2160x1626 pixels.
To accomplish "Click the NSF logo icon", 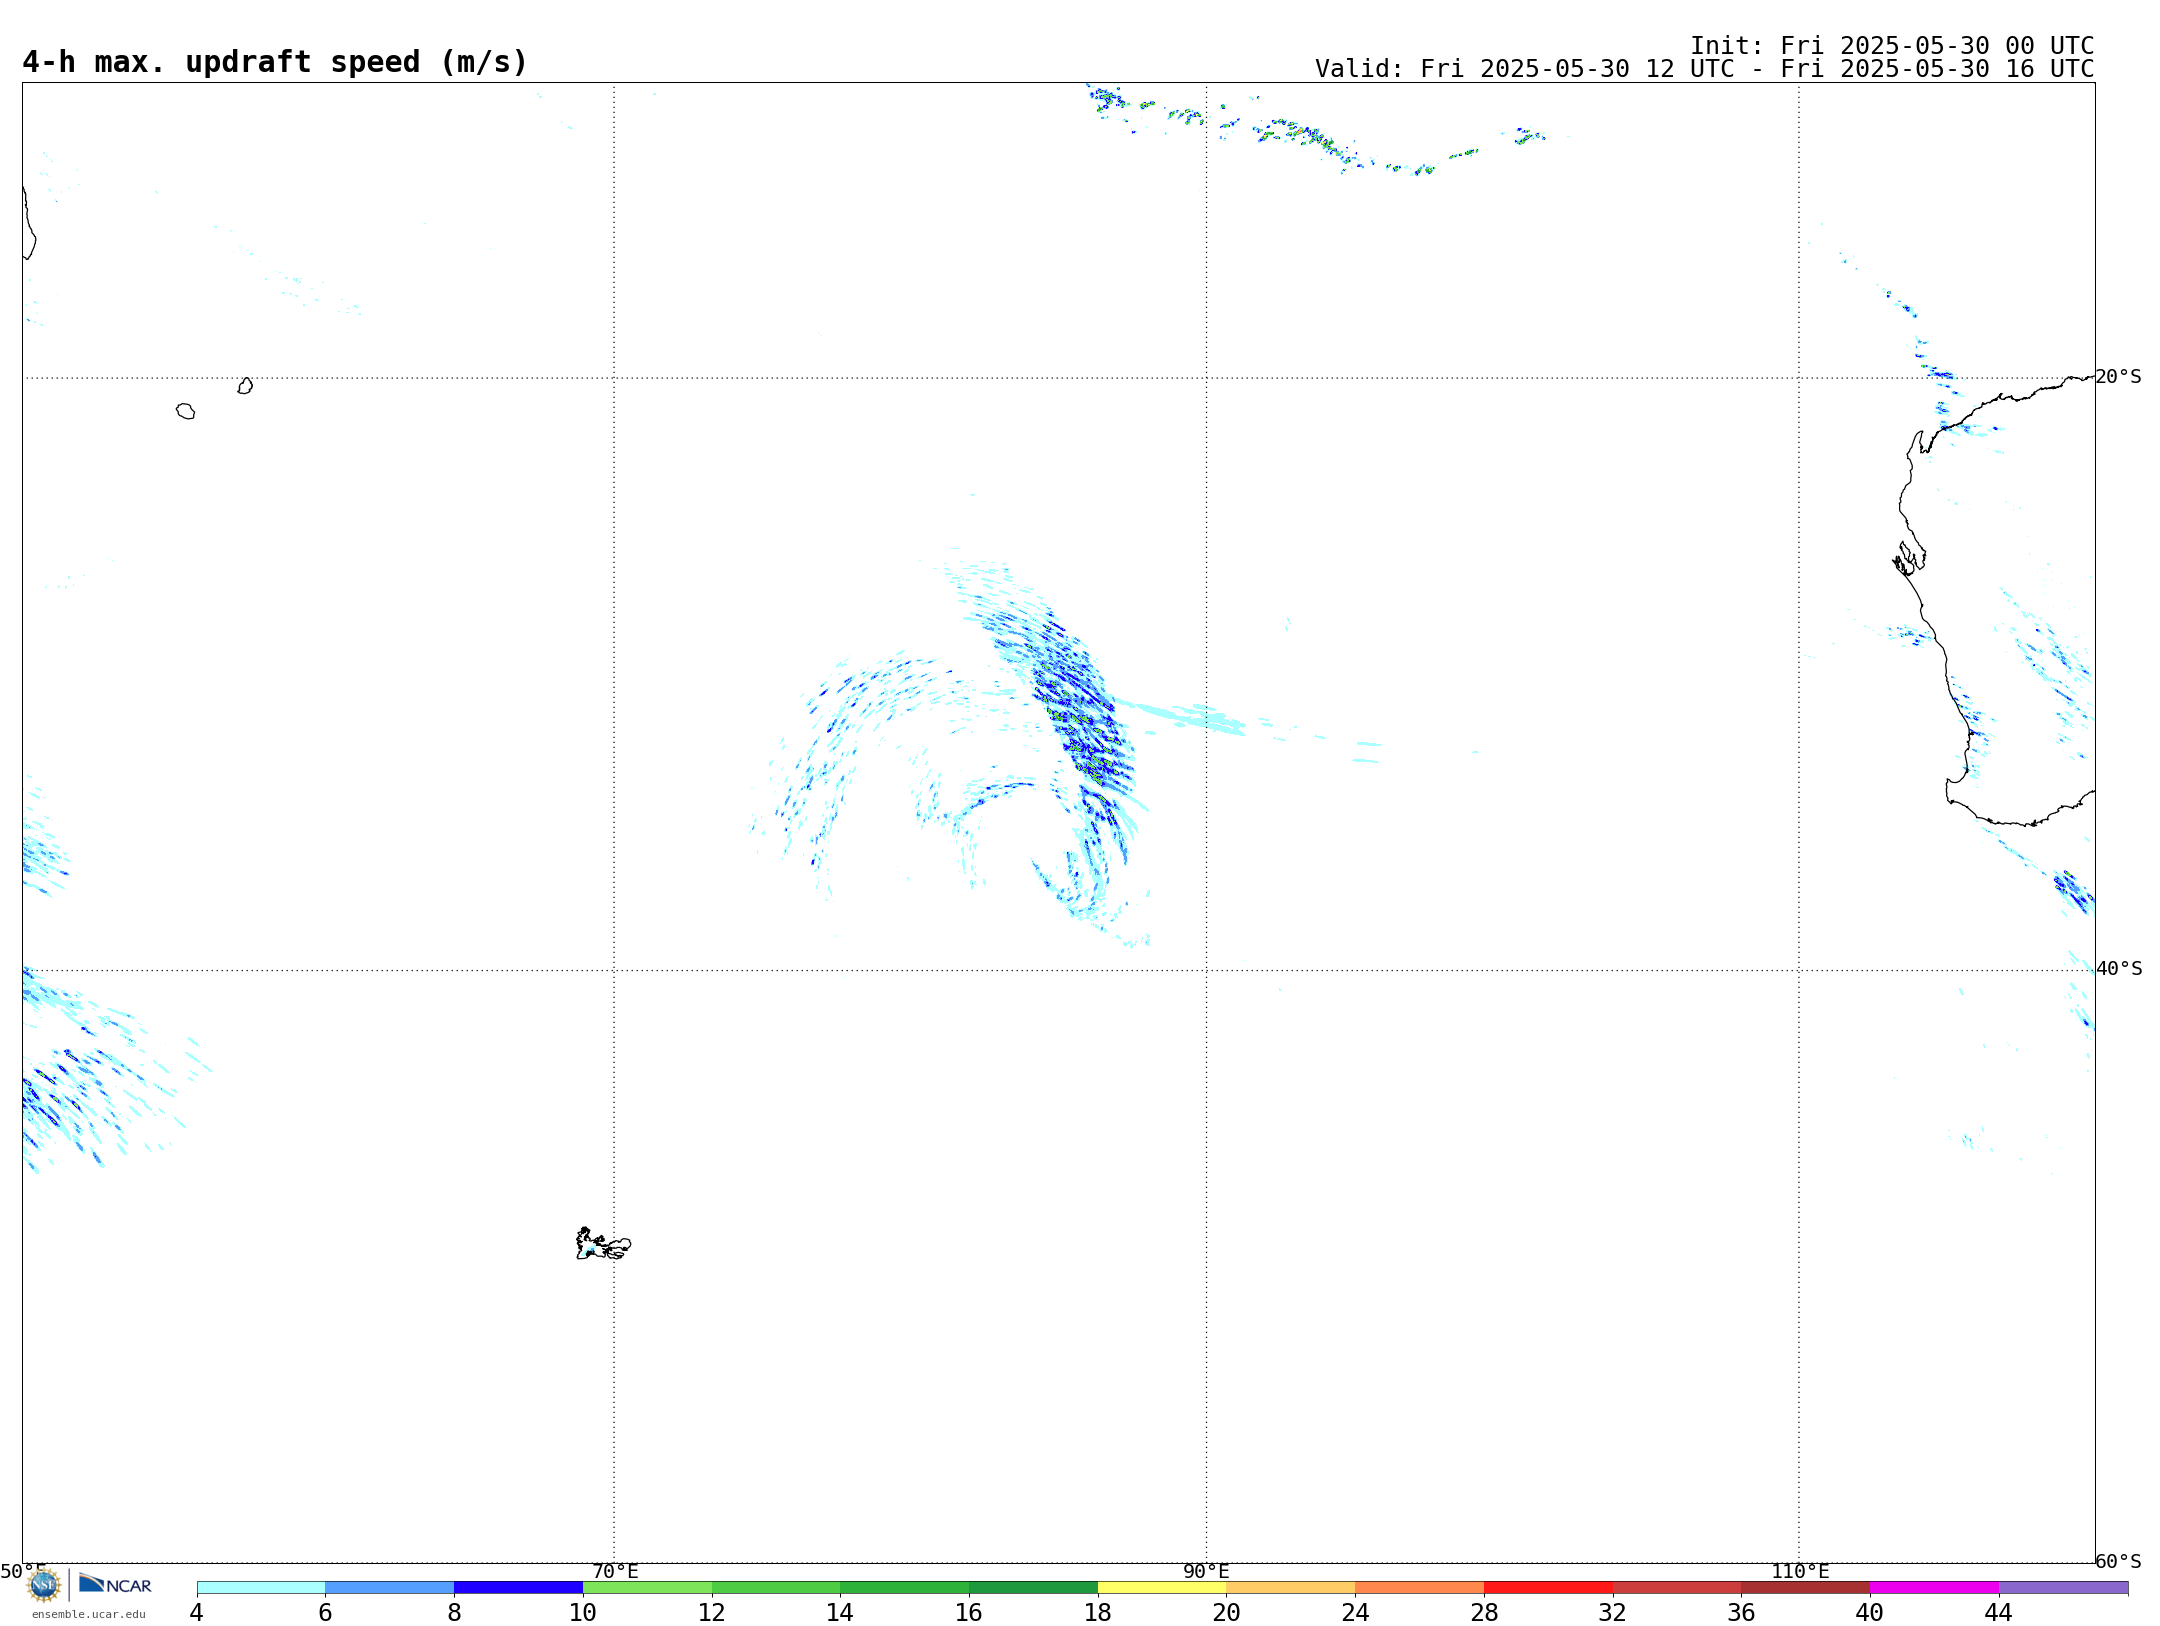I will point(44,1584).
